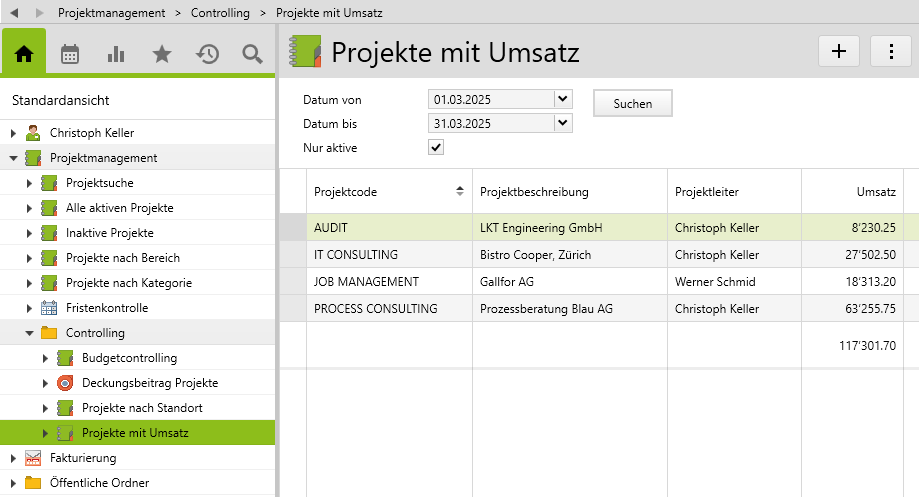The height and width of the screenshot is (497, 919).
Task: Click the magnifier search icon
Action: point(253,54)
